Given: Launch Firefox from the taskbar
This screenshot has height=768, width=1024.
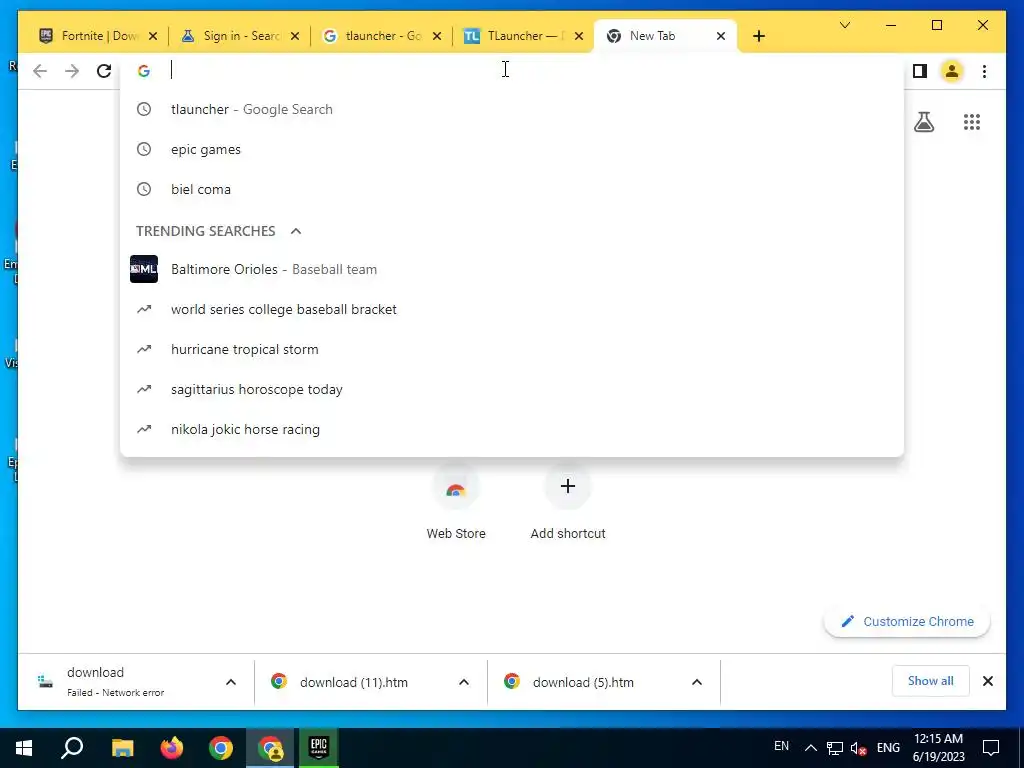Looking at the screenshot, I should (x=172, y=748).
